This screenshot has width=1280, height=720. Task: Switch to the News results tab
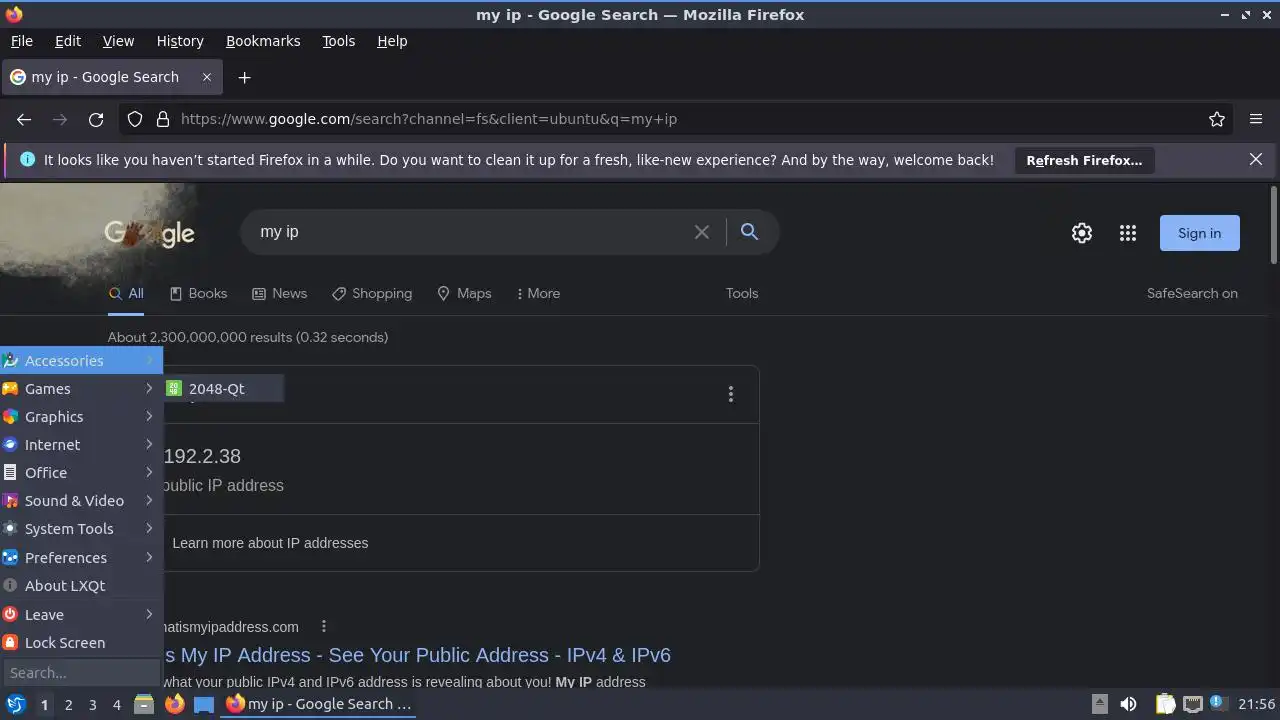[279, 293]
